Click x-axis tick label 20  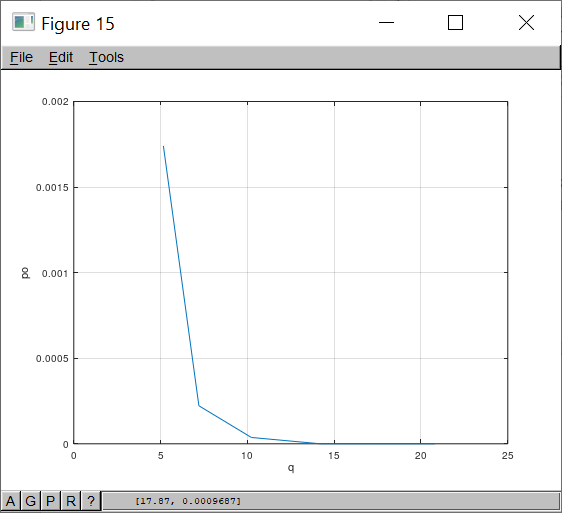(420, 456)
